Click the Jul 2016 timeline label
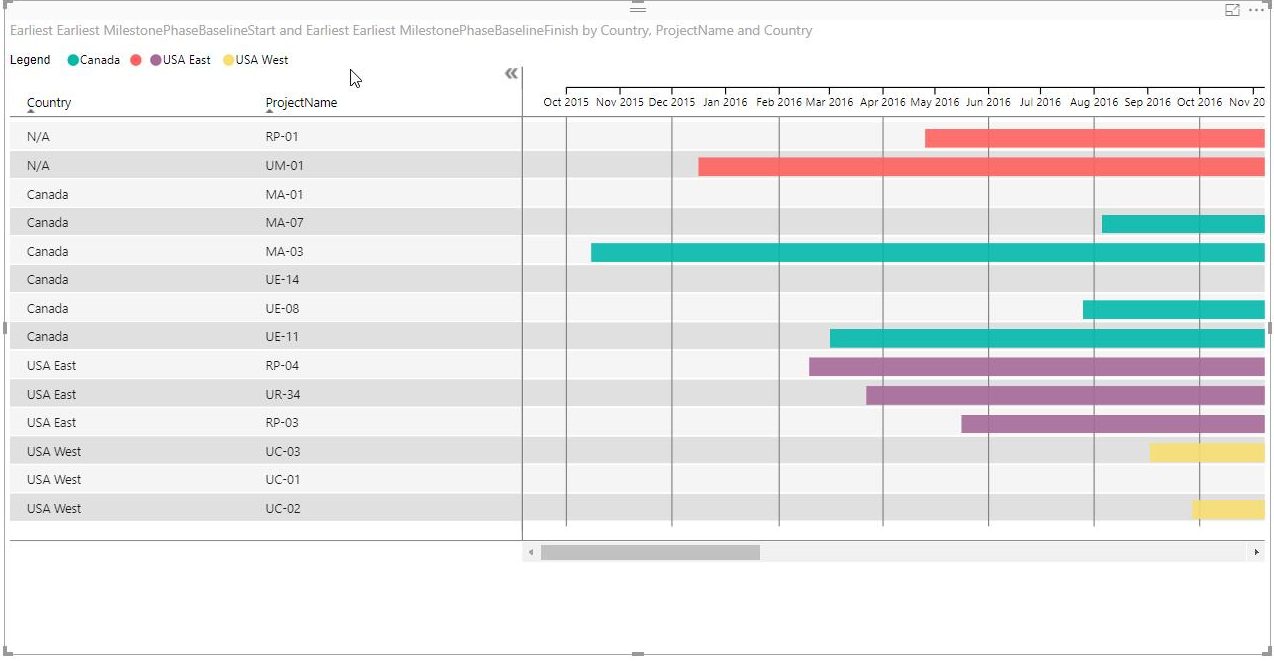 point(1040,102)
